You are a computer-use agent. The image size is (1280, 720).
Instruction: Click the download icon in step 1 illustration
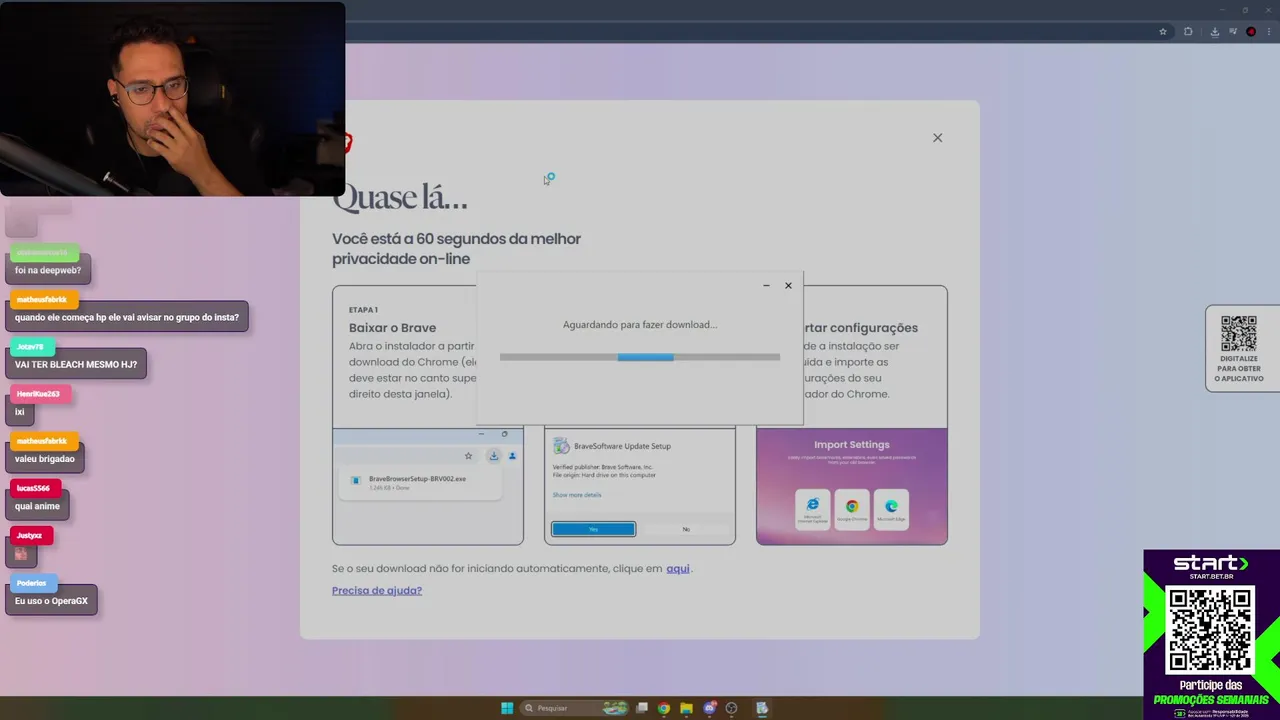tap(493, 456)
